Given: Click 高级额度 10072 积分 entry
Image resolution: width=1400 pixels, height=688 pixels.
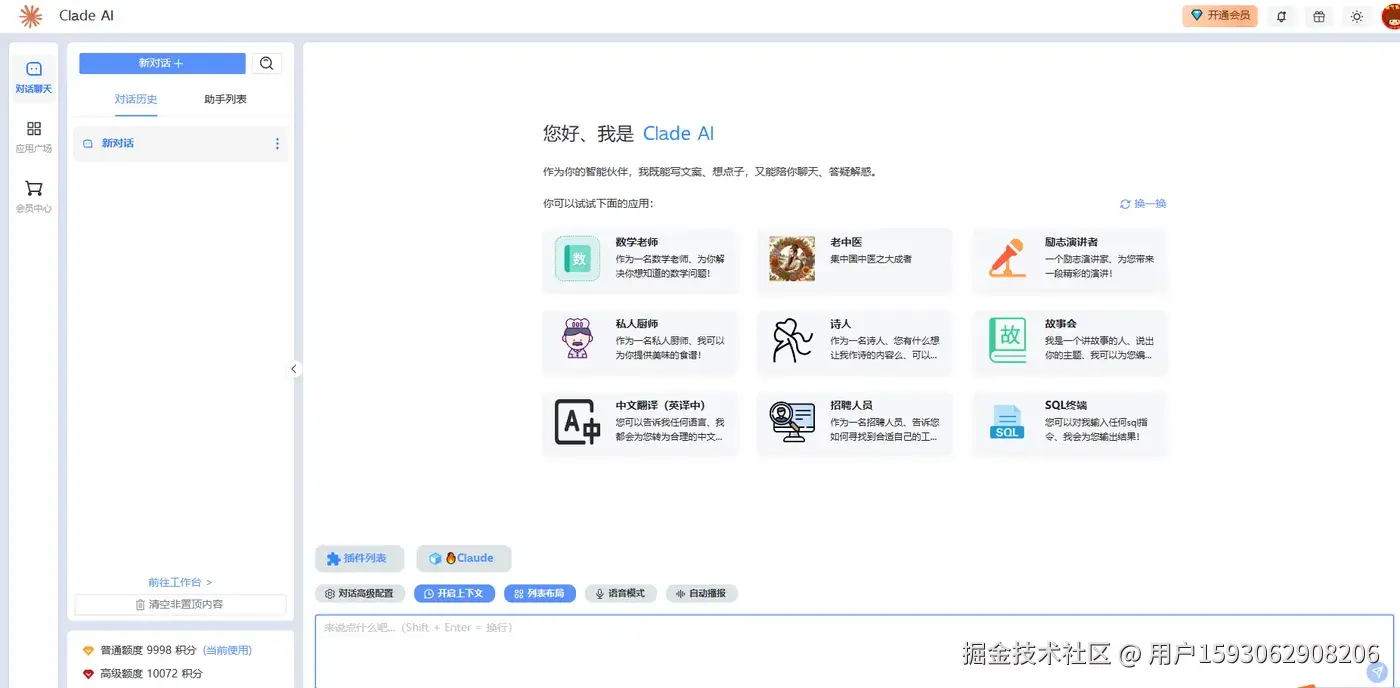Looking at the screenshot, I should 143,674.
